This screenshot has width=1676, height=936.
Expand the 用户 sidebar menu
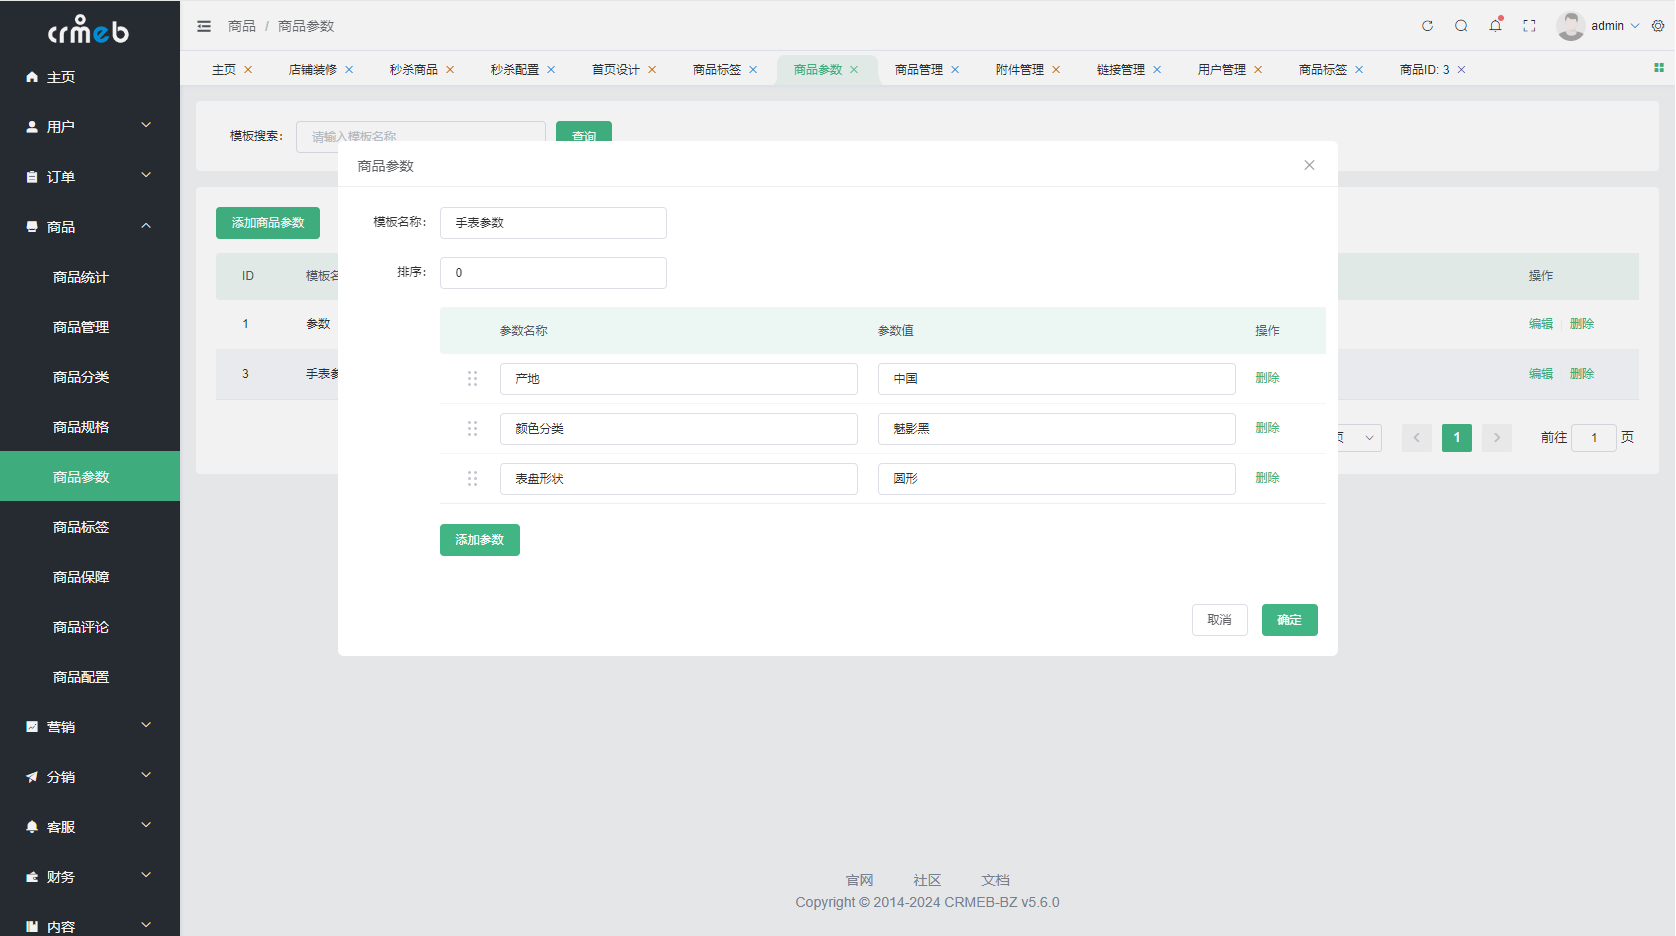(x=90, y=127)
